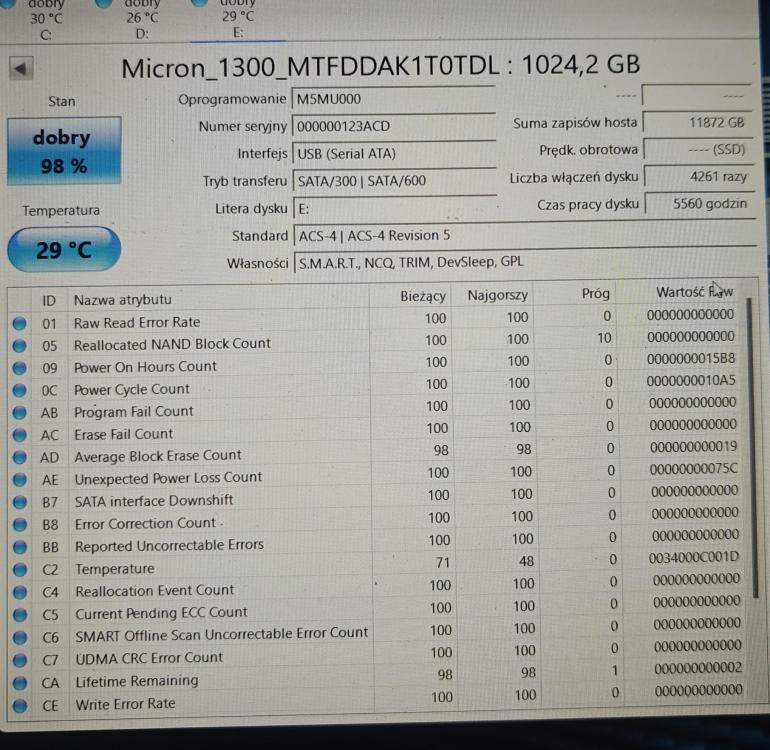This screenshot has width=770, height=750.
Task: Sort by Bieżący column header
Action: coord(422,296)
